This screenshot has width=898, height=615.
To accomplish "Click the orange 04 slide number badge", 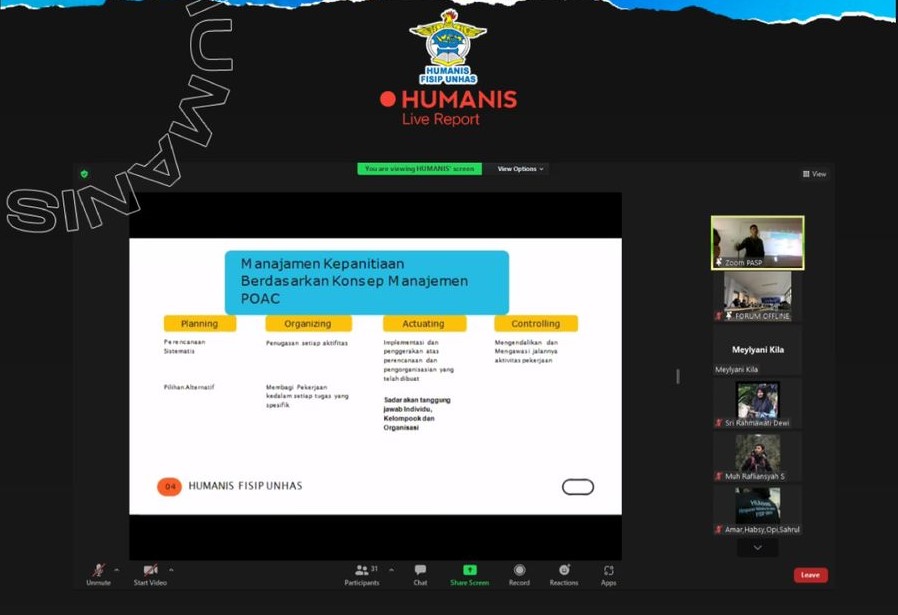I will click(170, 487).
